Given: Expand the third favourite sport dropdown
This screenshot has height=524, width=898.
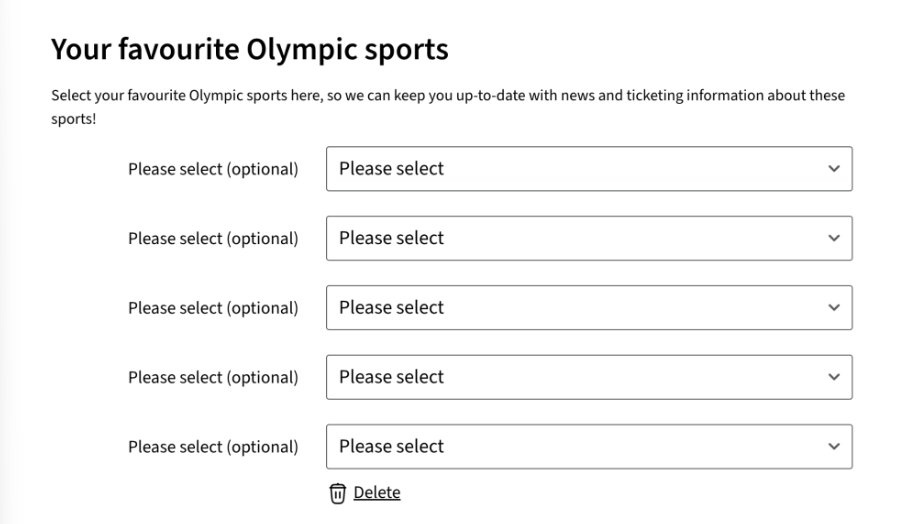Looking at the screenshot, I should [588, 308].
